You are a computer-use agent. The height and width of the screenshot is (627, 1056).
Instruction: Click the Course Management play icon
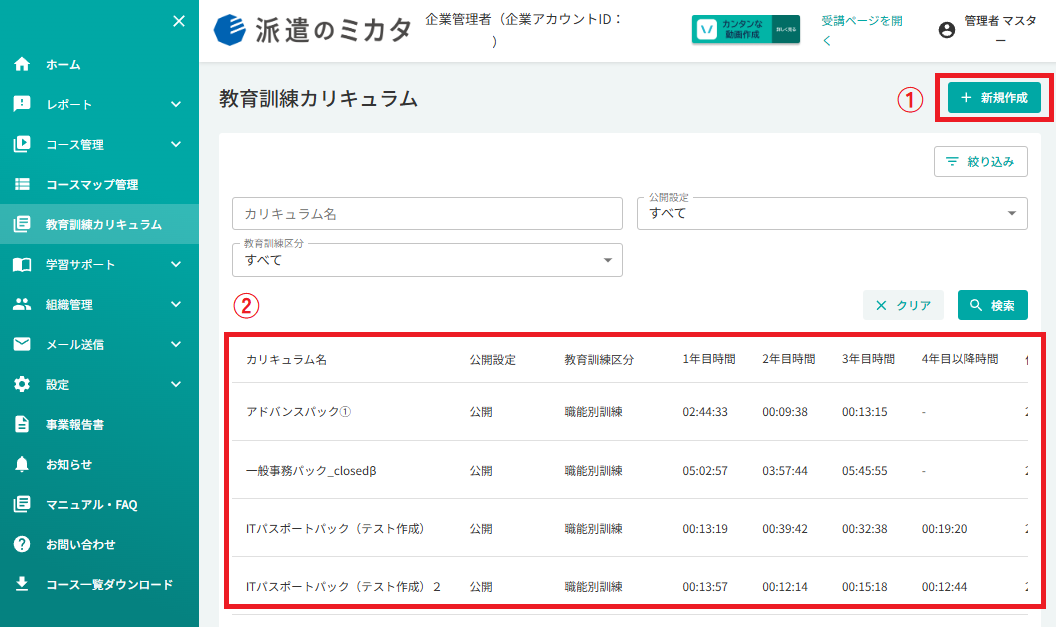22,143
